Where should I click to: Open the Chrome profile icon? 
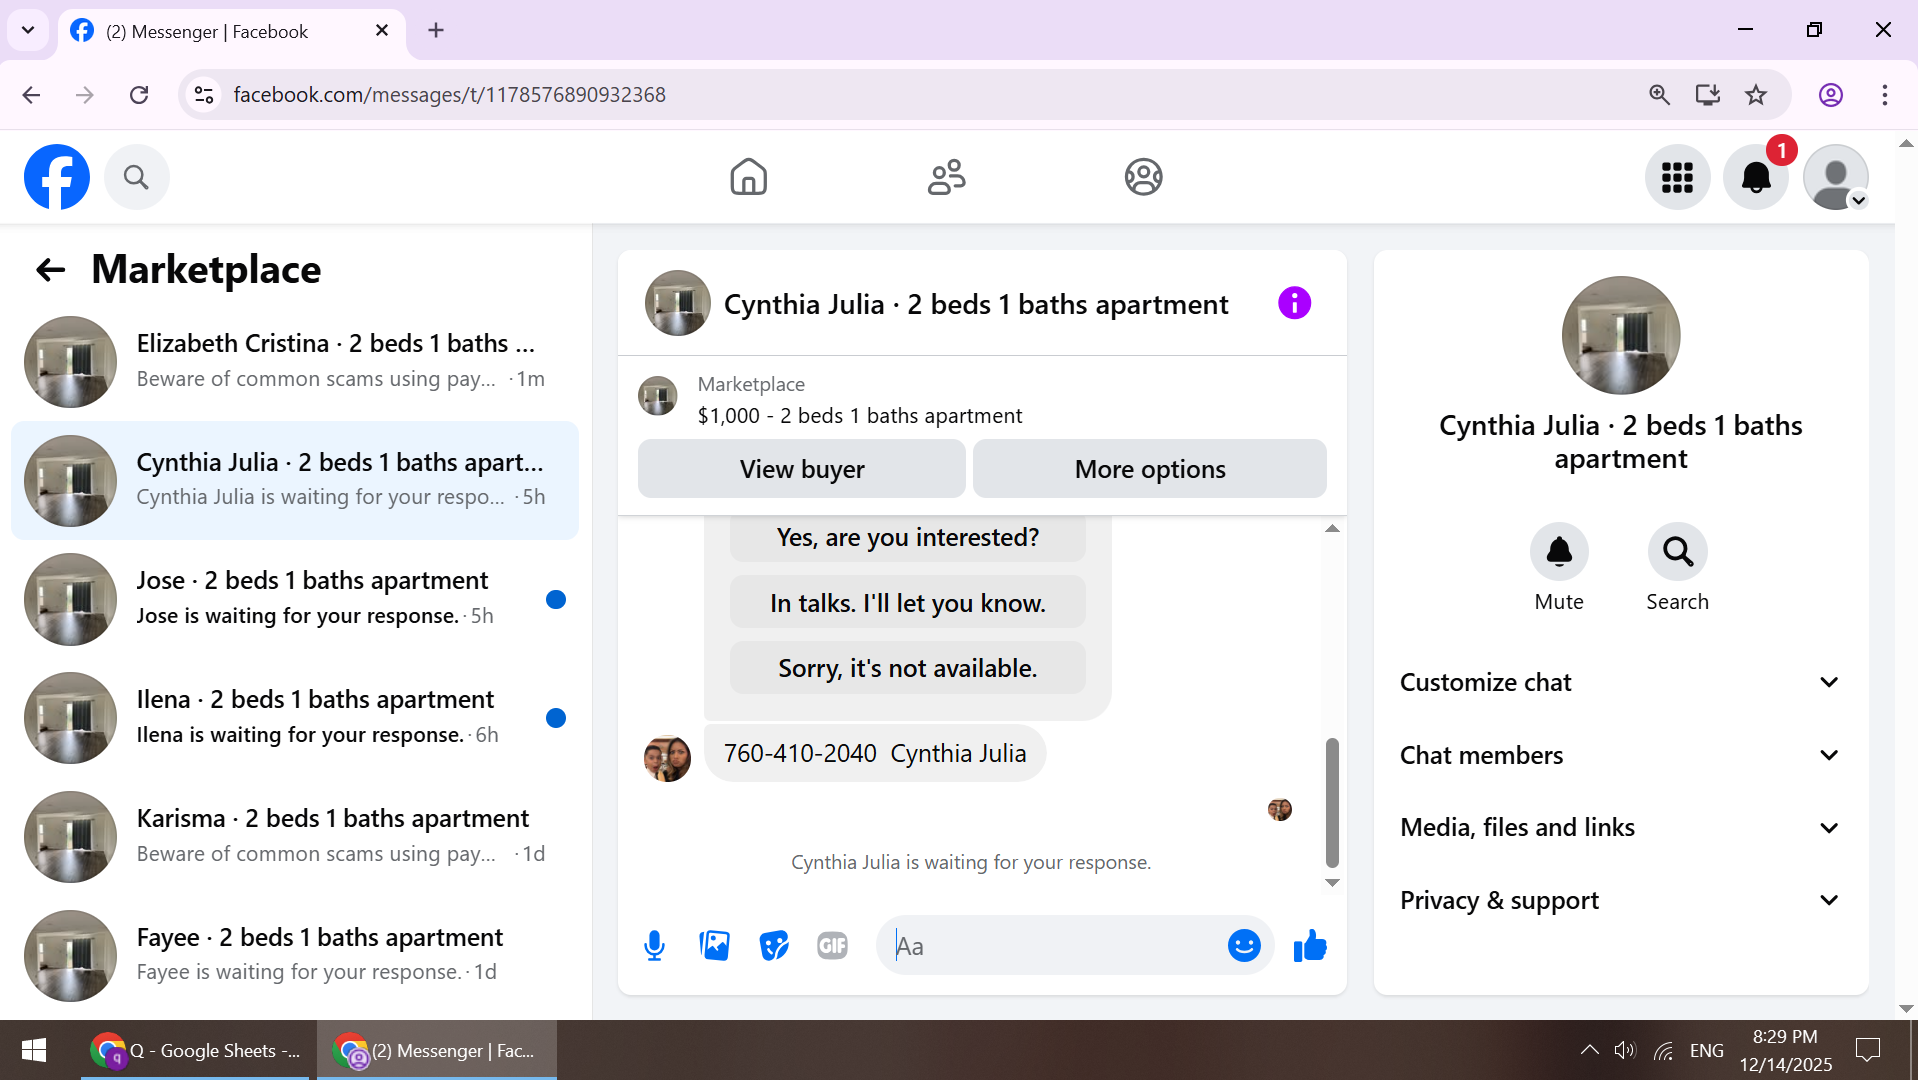click(1831, 95)
